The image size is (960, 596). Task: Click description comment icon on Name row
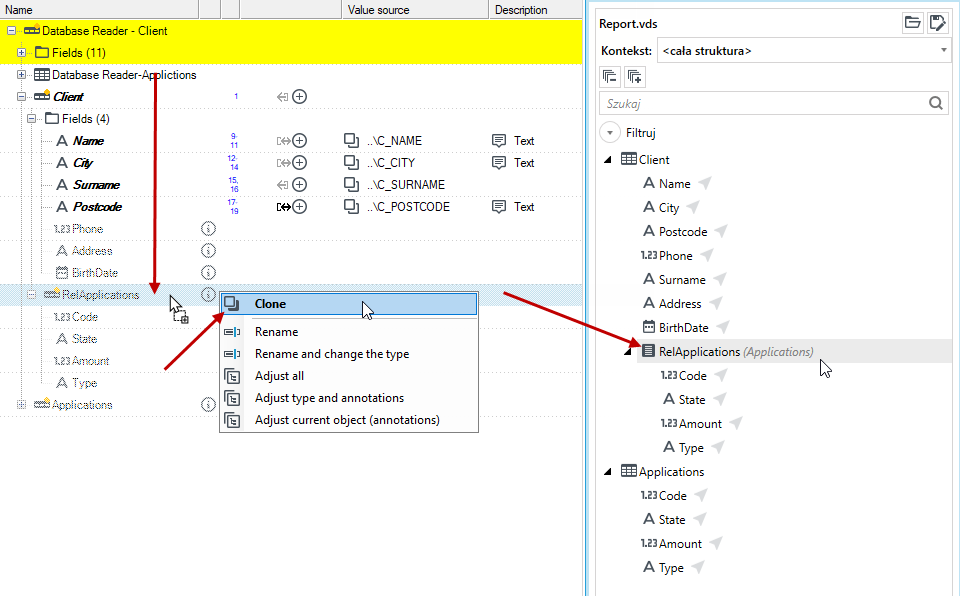[x=499, y=141]
